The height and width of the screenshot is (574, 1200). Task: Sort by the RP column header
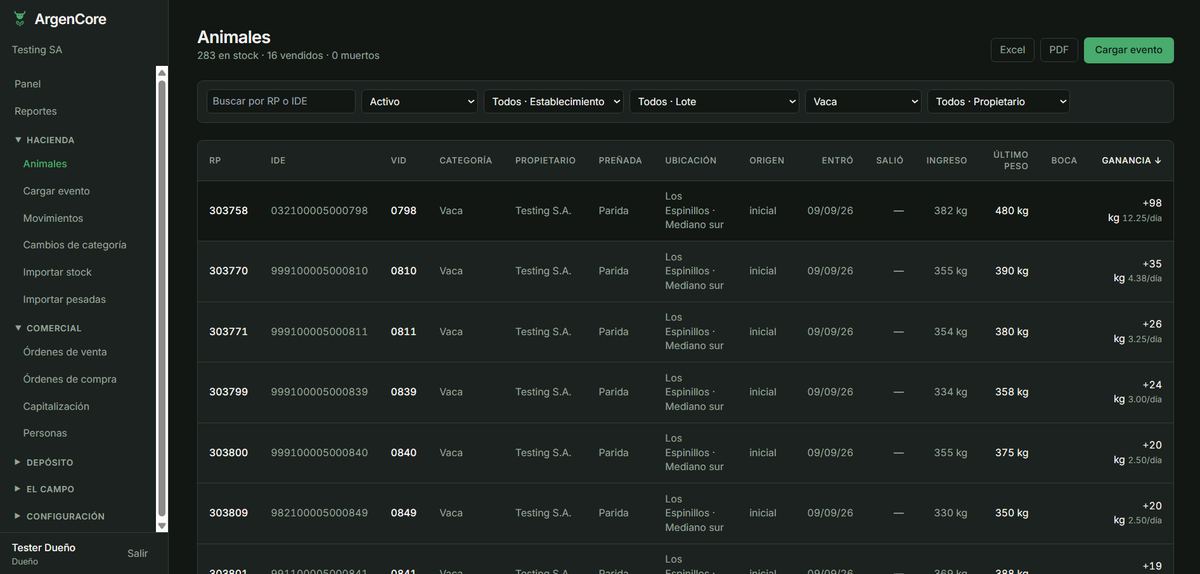(215, 160)
